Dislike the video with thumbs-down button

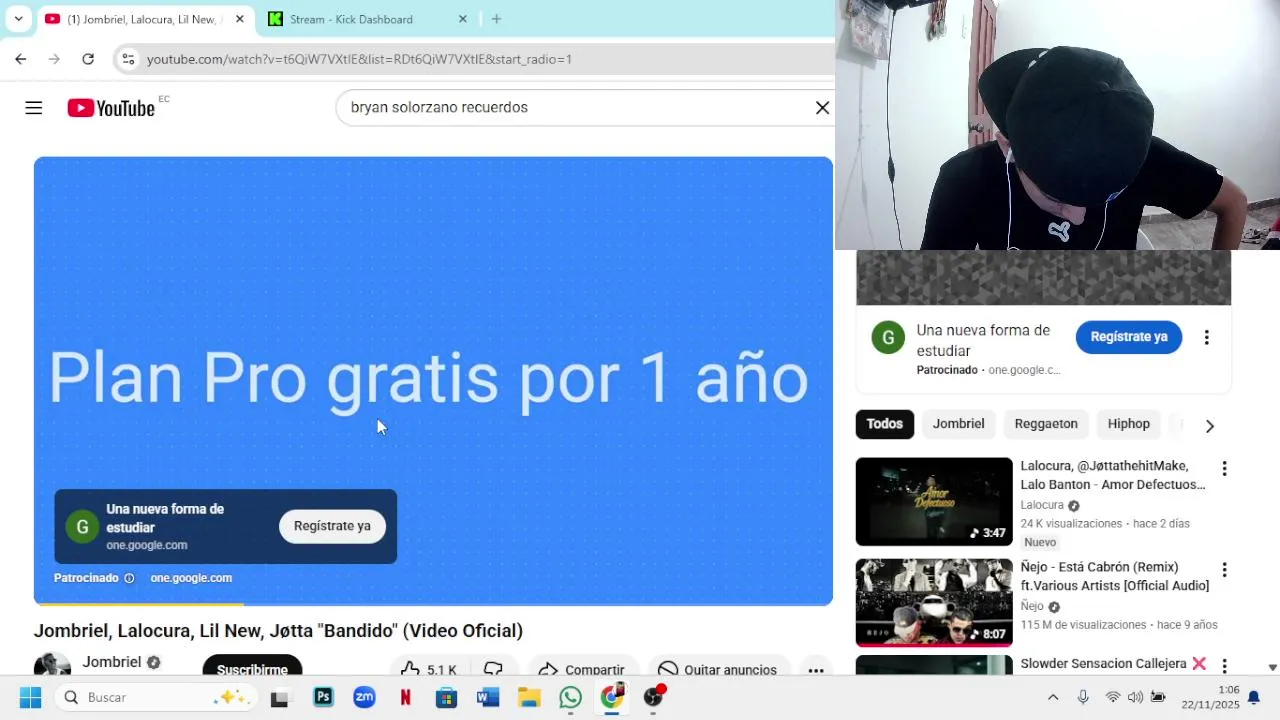[x=494, y=668]
